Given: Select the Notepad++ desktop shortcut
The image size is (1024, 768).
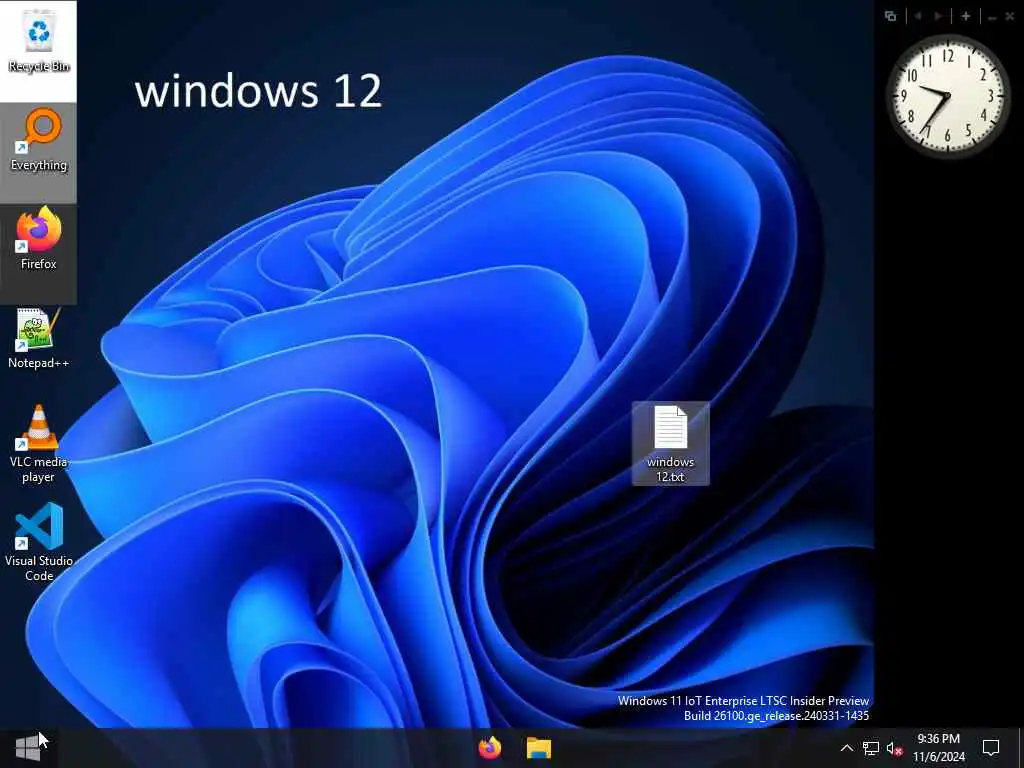Looking at the screenshot, I should tap(39, 338).
